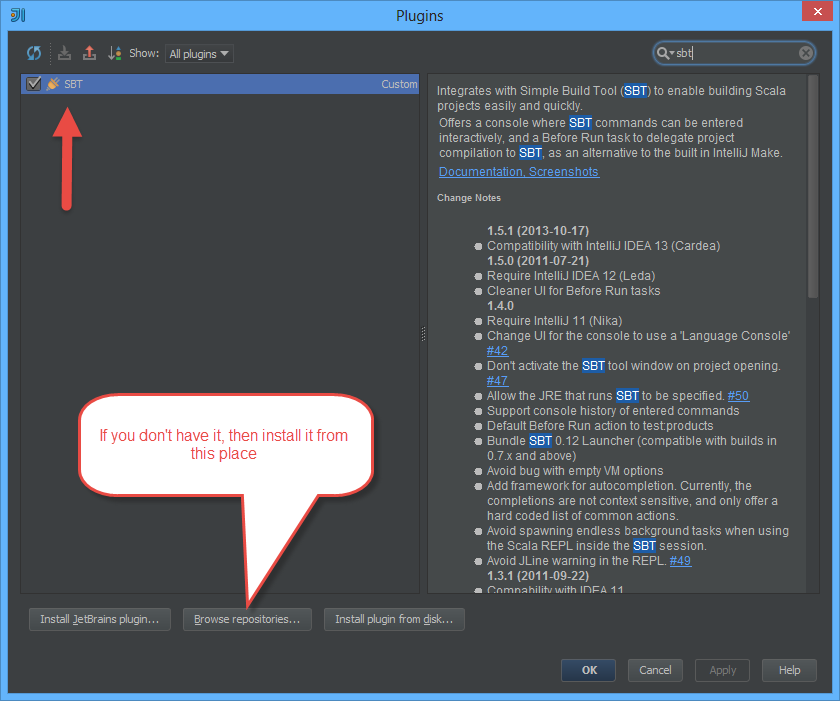Click the Change Notes heading
This screenshot has width=840, height=701.
pos(469,198)
